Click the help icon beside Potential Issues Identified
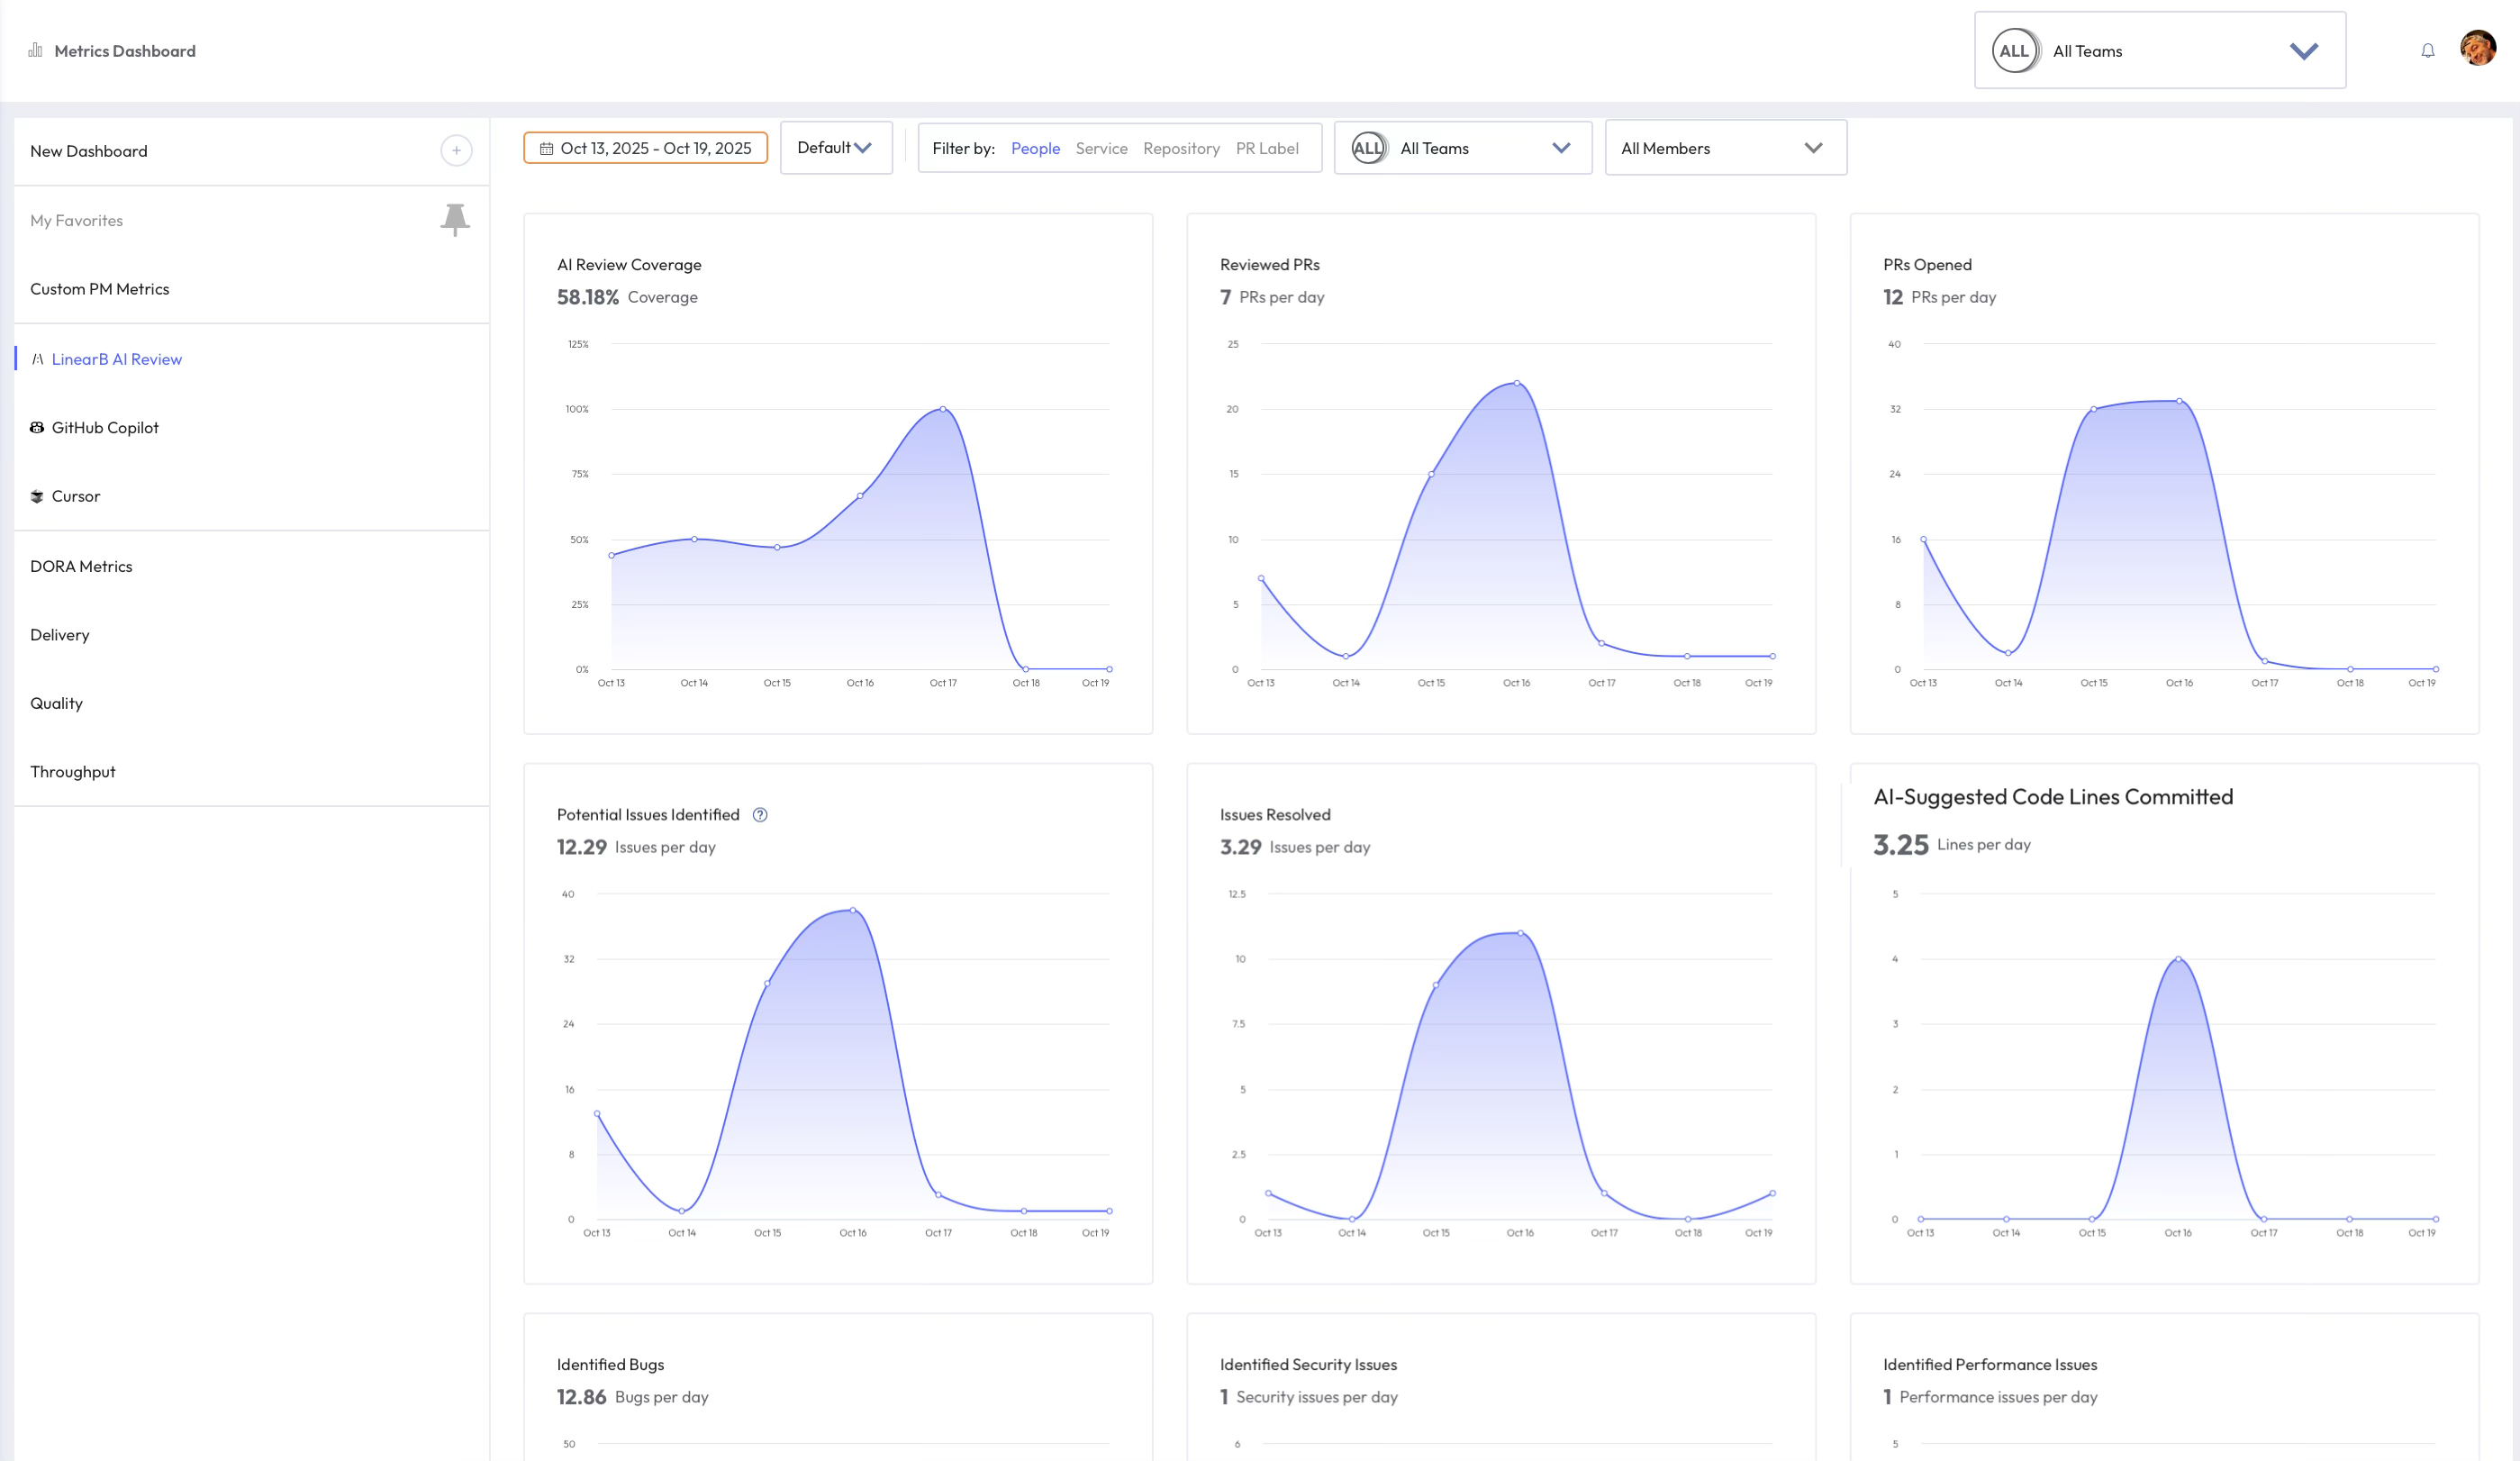This screenshot has width=2520, height=1461. point(760,815)
